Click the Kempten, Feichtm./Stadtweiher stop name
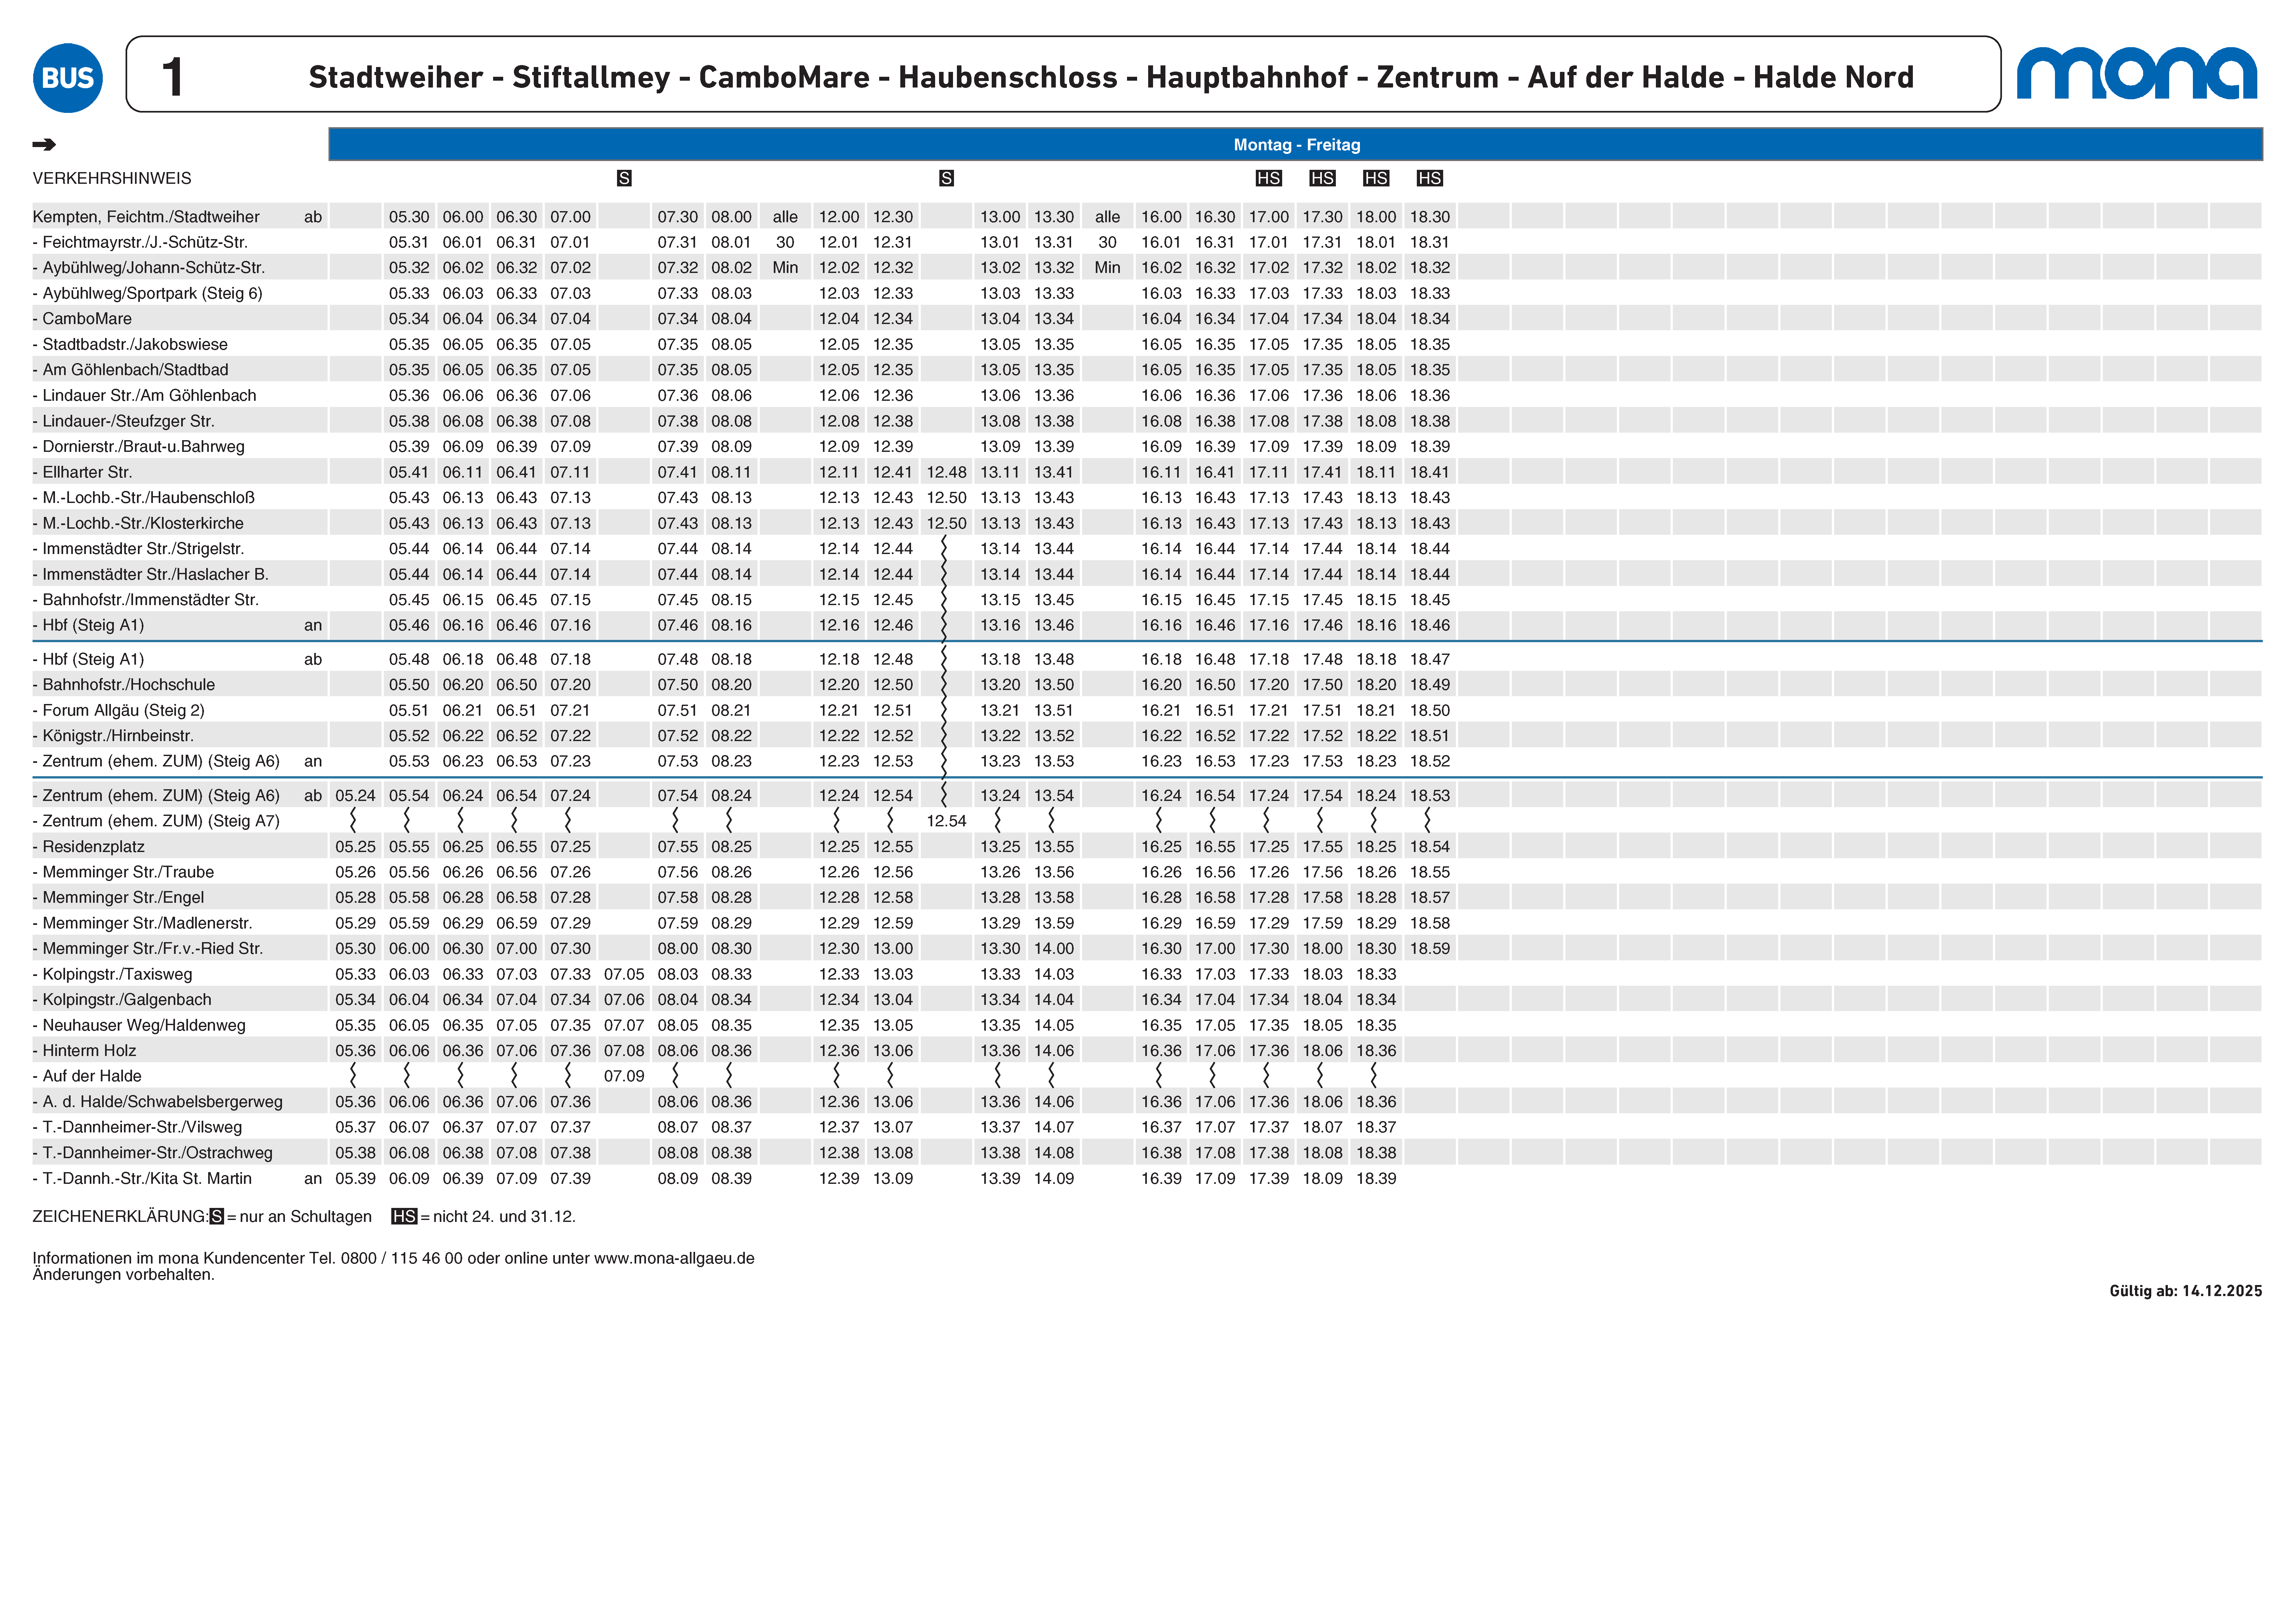 [146, 217]
